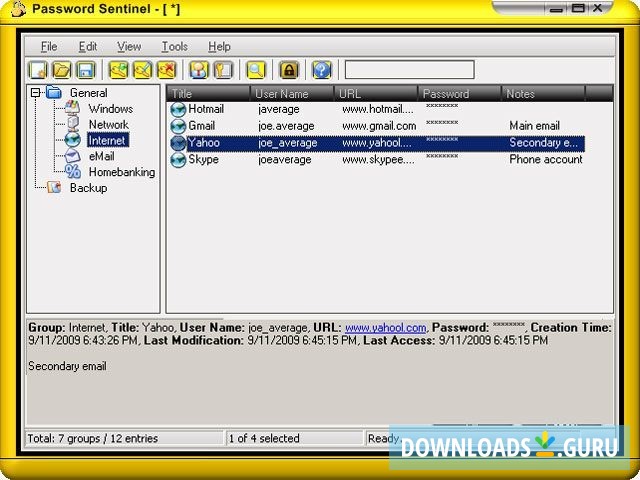
Task: Maximize the Password Sentinel window
Action: 578,8
